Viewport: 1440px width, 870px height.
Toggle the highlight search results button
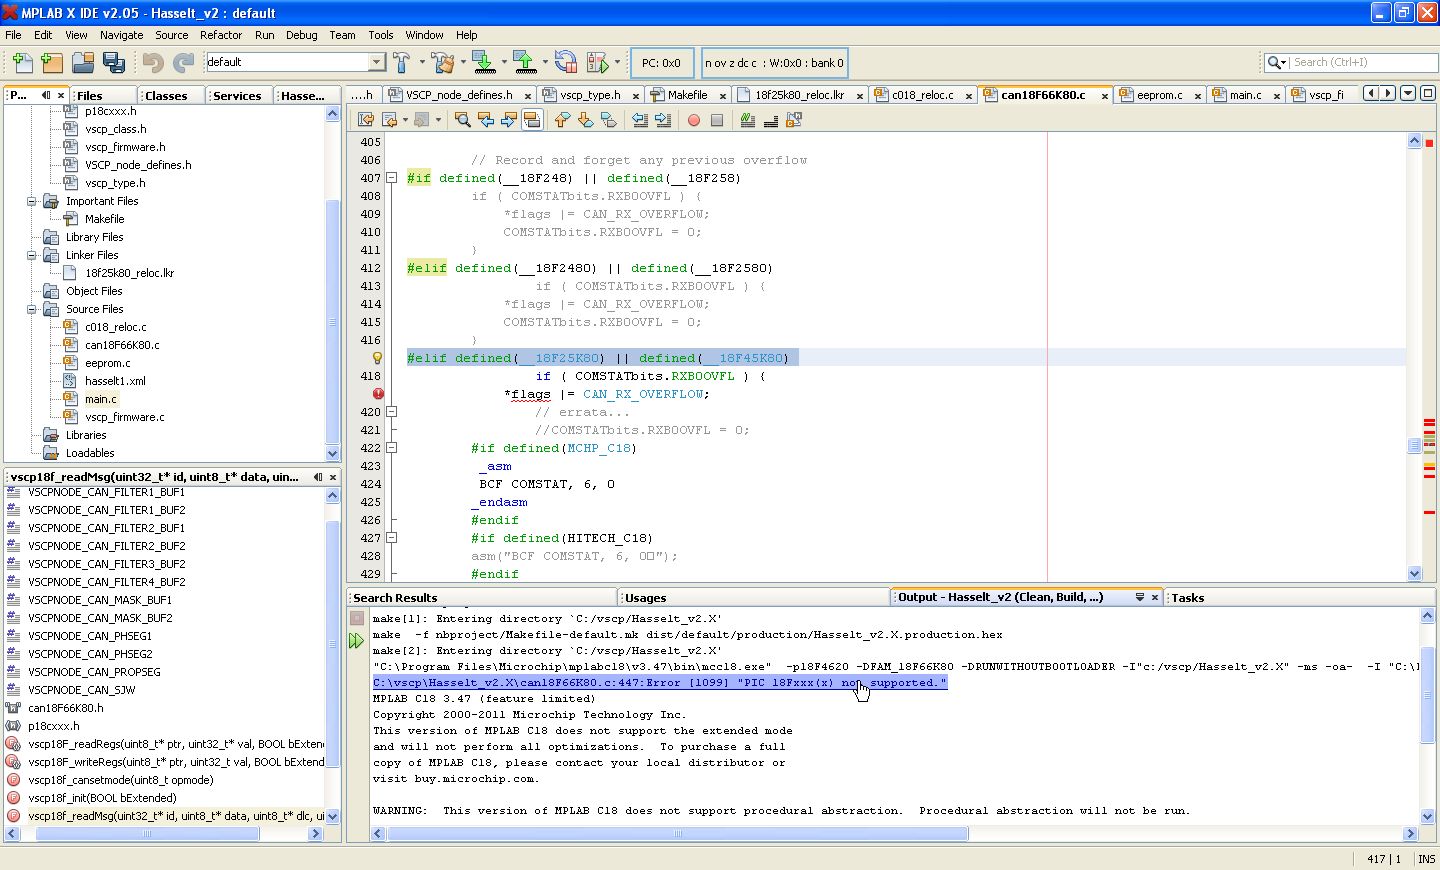coord(532,120)
